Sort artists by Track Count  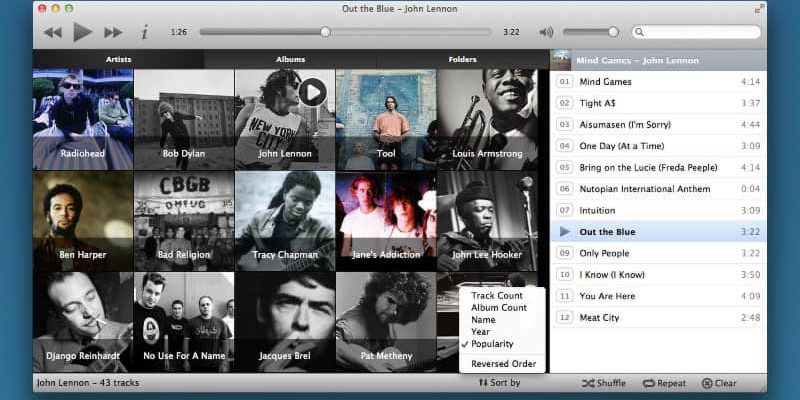[497, 295]
